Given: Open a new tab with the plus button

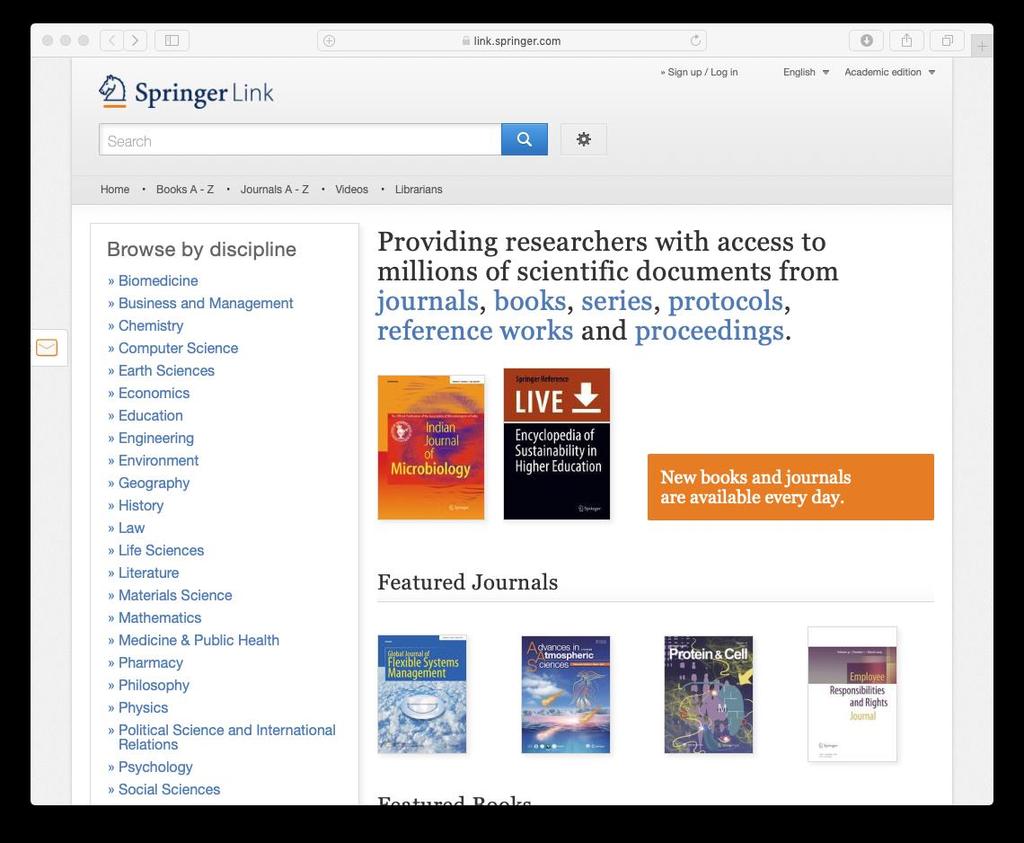Looking at the screenshot, I should tap(982, 46).
